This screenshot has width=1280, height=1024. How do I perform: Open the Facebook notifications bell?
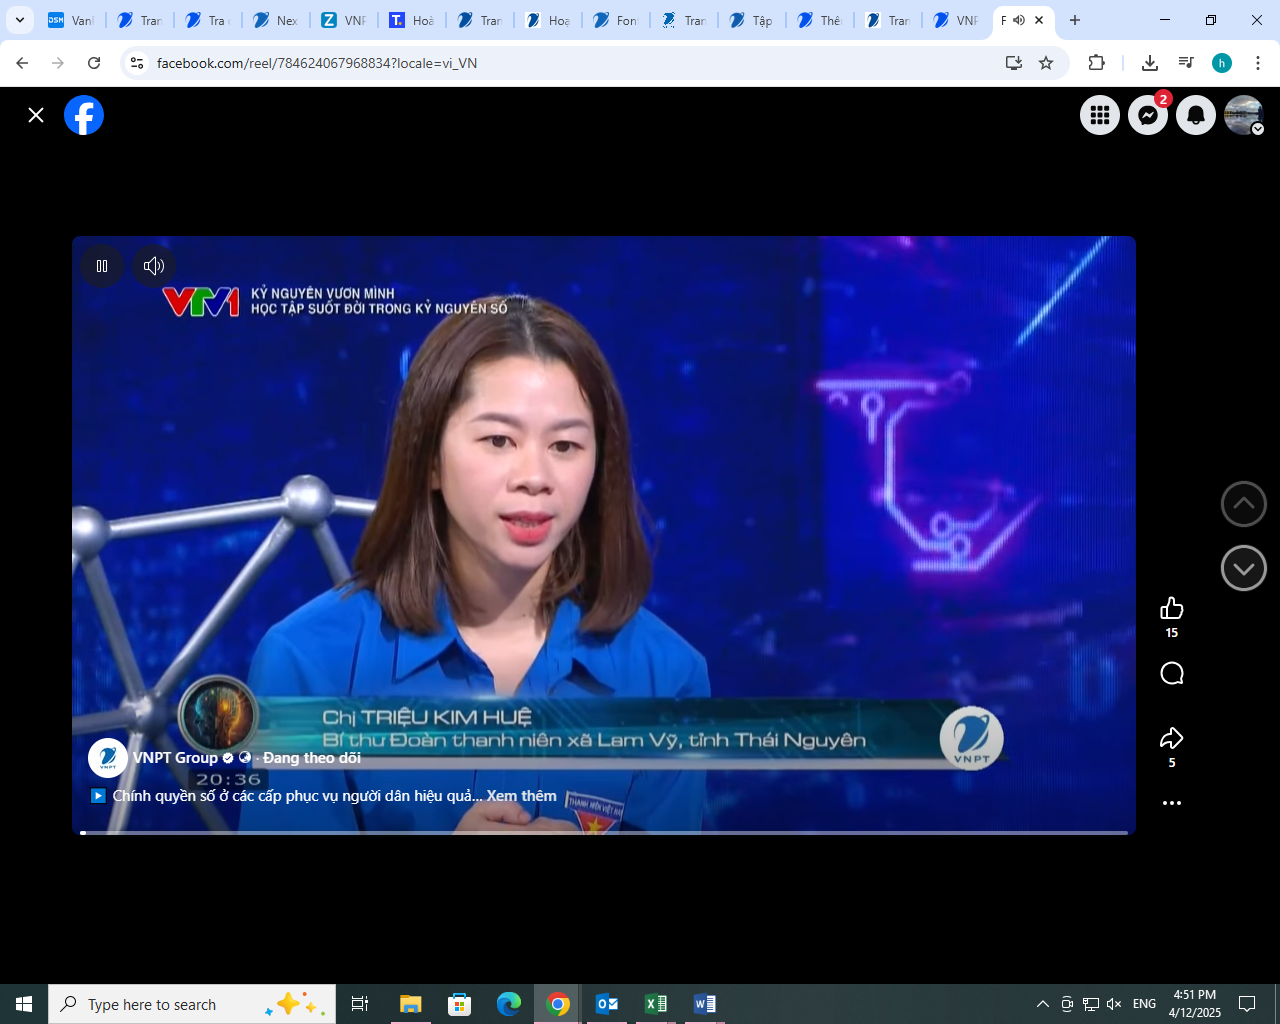click(1195, 115)
